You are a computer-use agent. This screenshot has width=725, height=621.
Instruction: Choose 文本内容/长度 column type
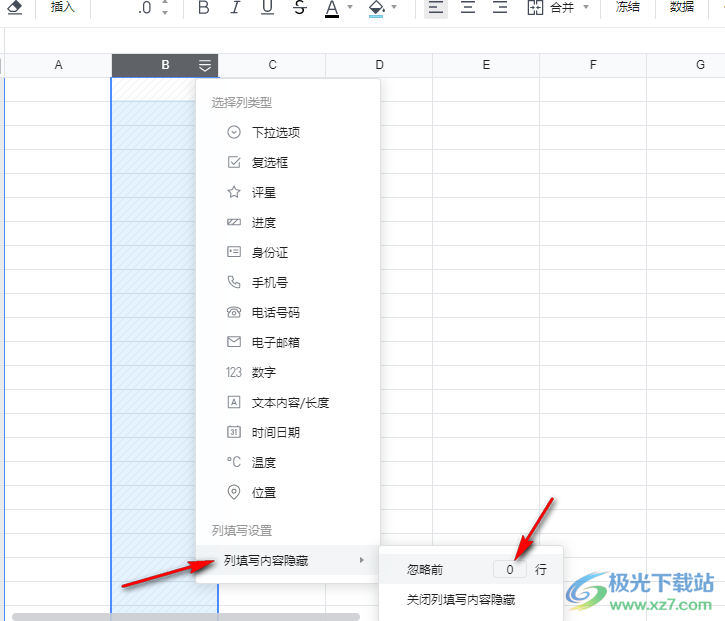tap(288, 403)
